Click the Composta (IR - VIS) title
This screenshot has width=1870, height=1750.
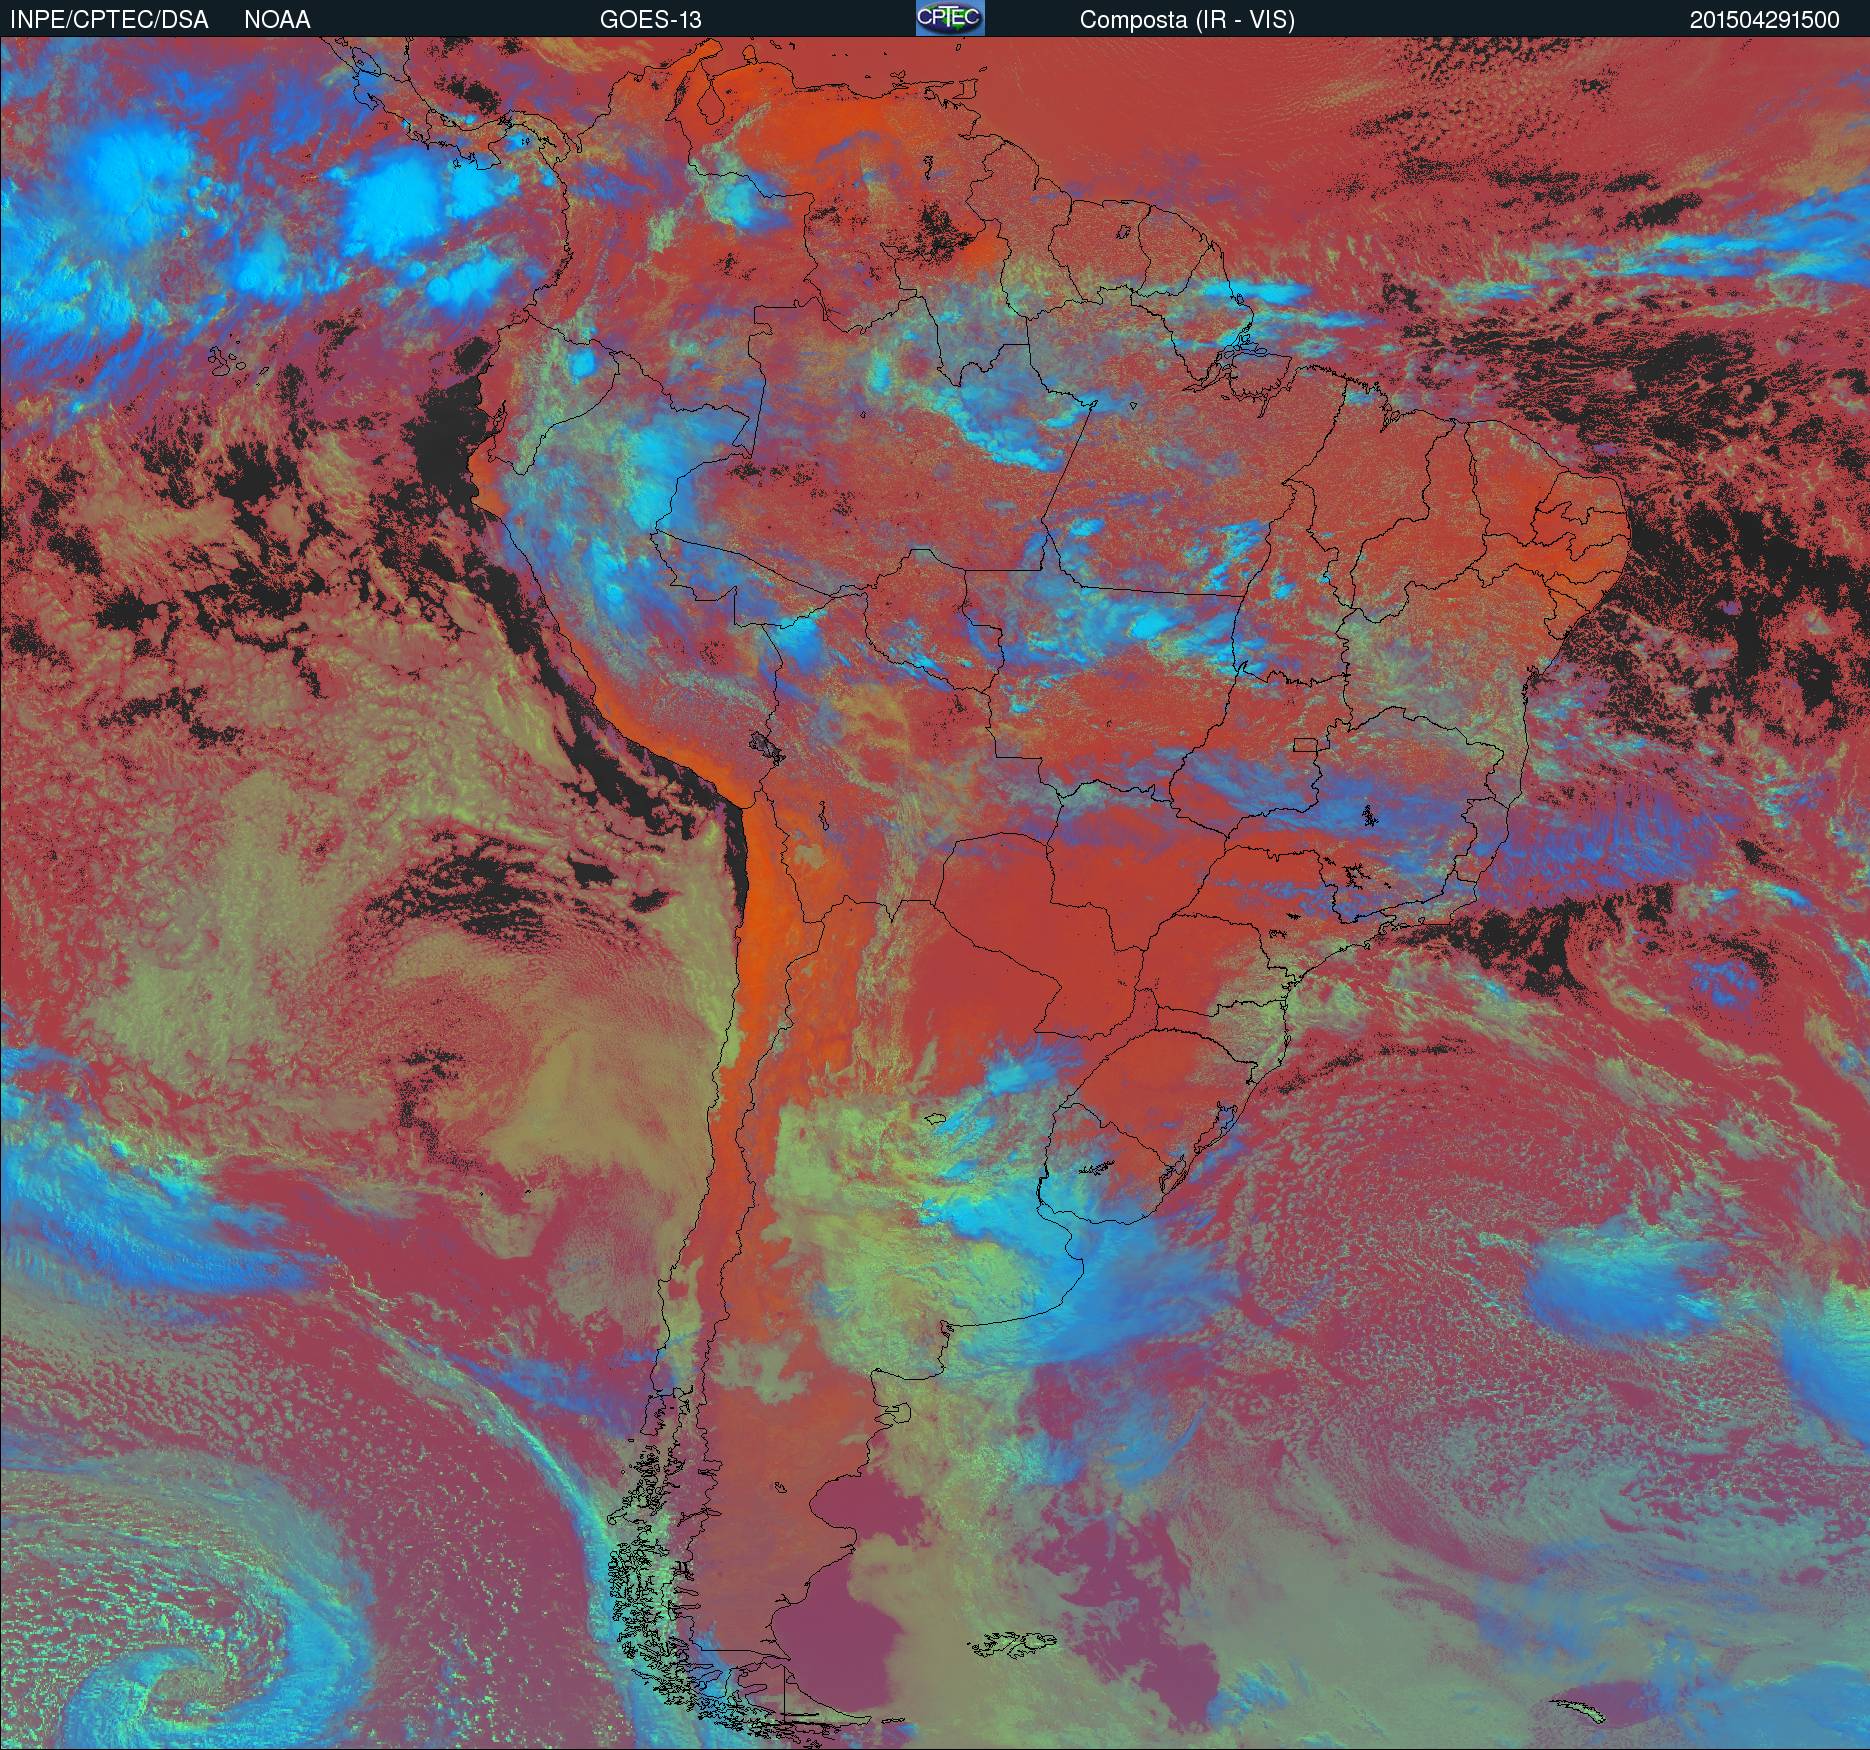tap(1187, 20)
